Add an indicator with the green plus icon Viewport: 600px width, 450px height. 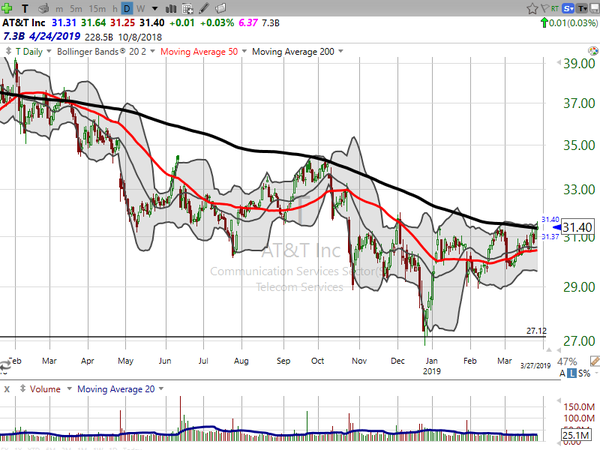pyautogui.click(x=7, y=8)
